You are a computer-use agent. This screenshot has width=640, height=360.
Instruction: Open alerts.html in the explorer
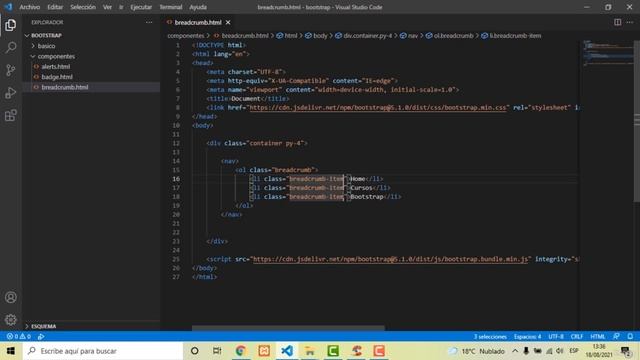tap(56, 67)
